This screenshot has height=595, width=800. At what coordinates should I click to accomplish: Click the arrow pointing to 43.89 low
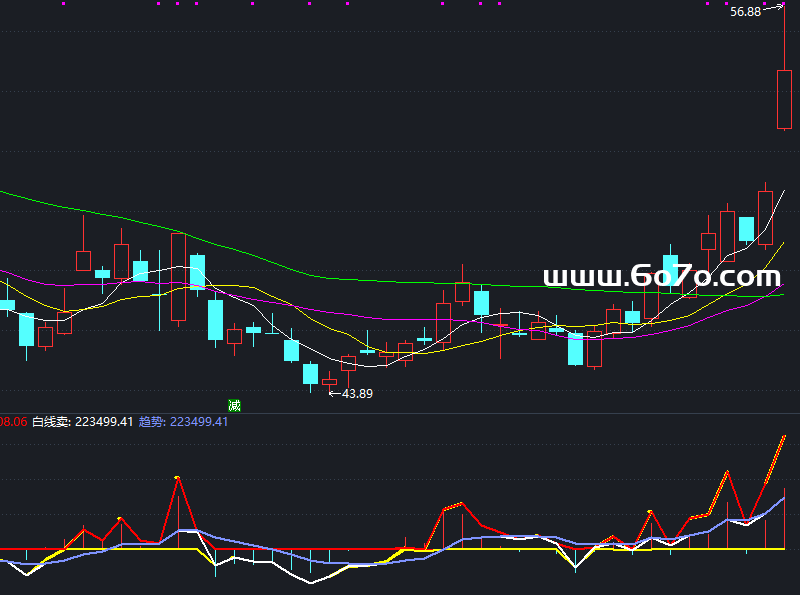[x=335, y=393]
